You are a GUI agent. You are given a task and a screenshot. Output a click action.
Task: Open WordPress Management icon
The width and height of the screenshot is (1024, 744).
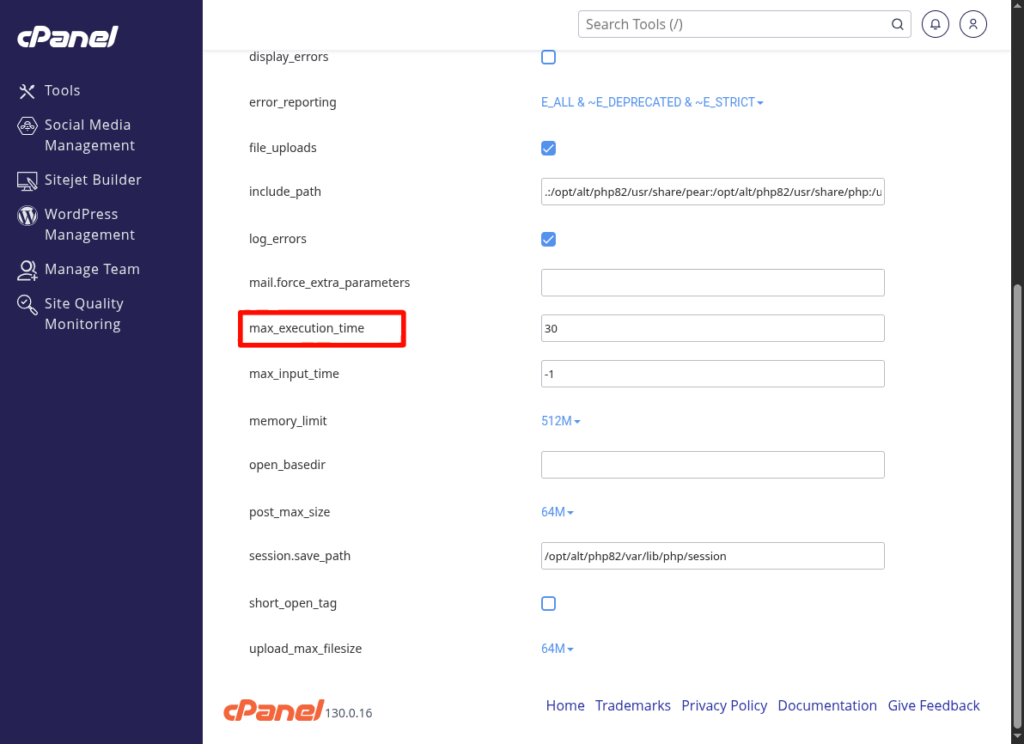click(27, 215)
